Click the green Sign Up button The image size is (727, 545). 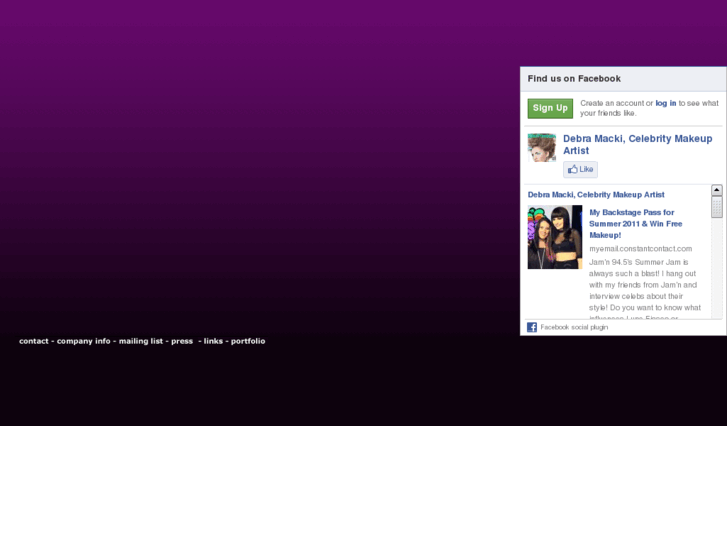[x=550, y=108]
